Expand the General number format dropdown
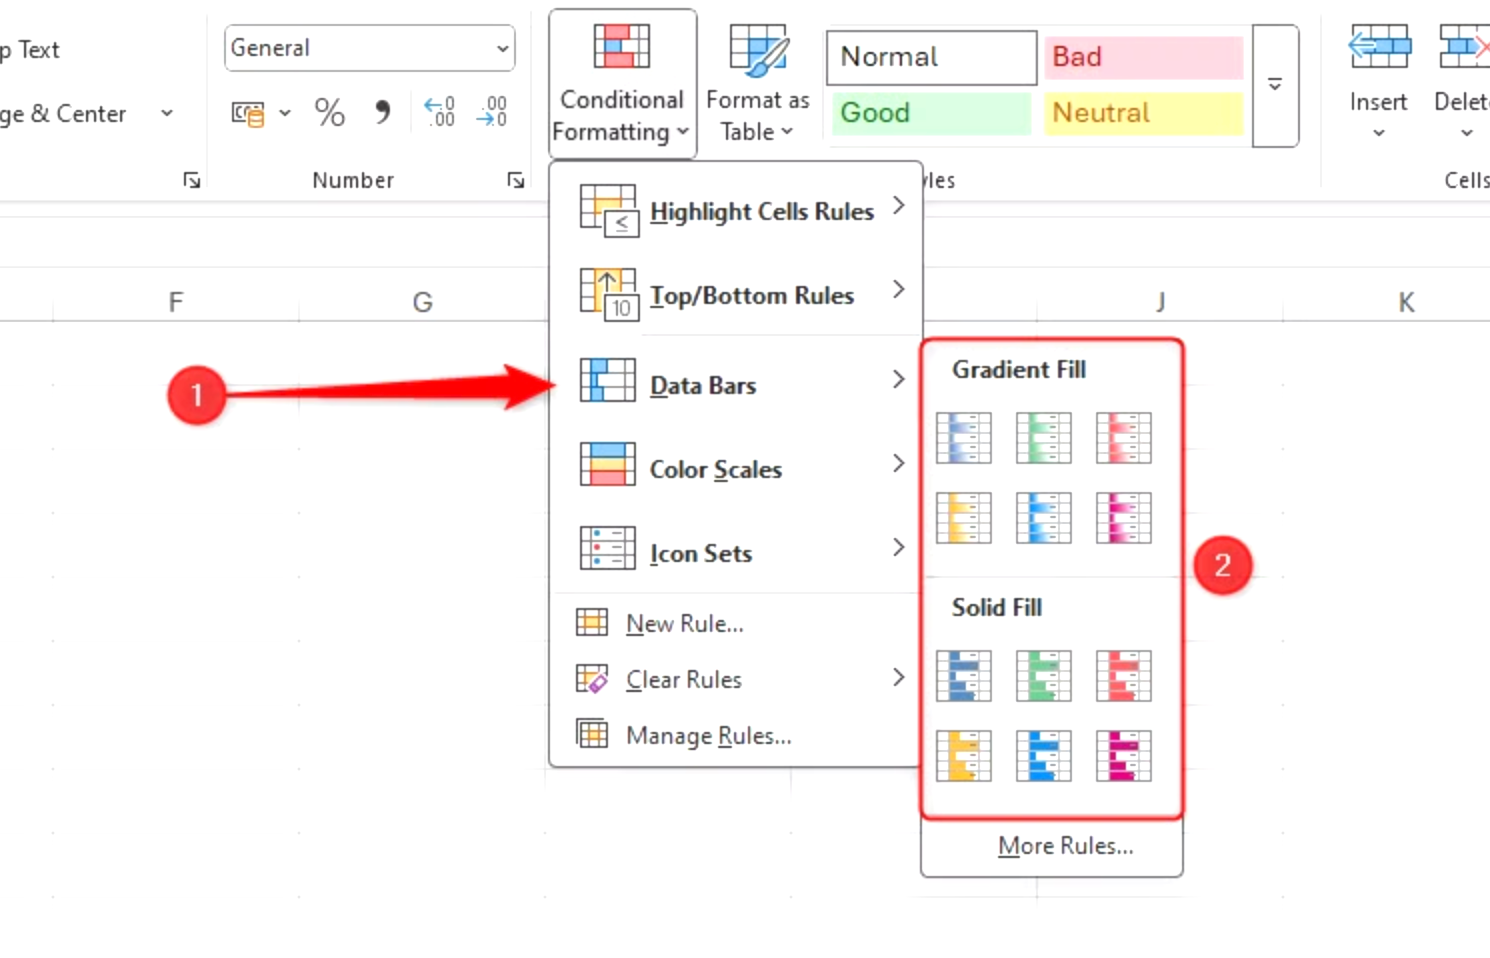1490x958 pixels. tap(502, 49)
